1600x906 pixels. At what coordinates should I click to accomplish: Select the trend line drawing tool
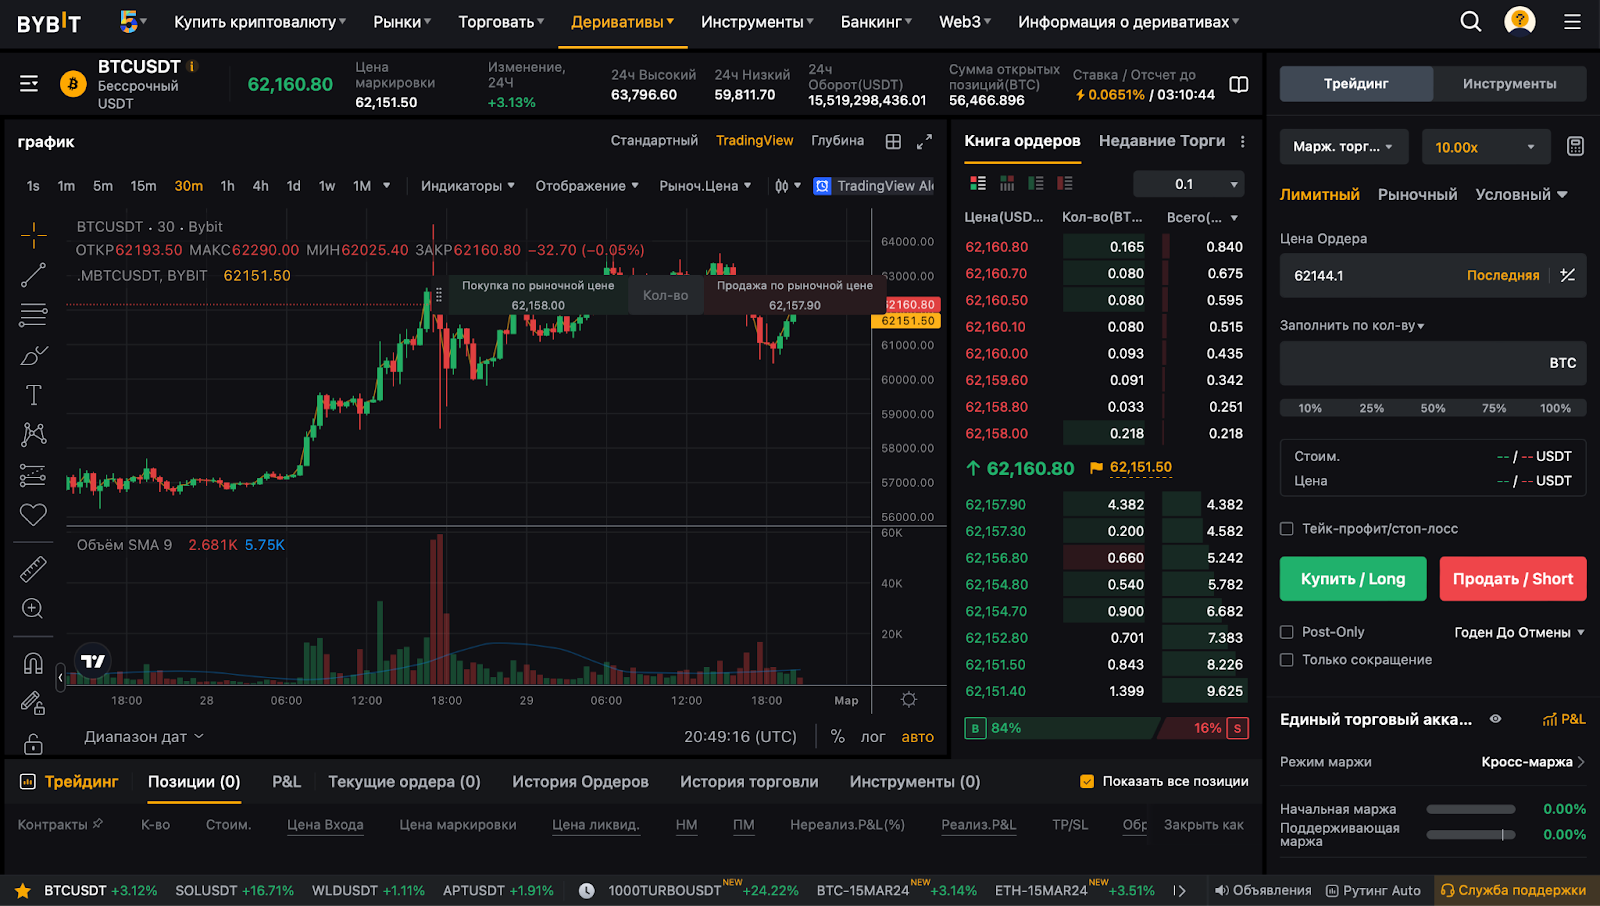(33, 273)
